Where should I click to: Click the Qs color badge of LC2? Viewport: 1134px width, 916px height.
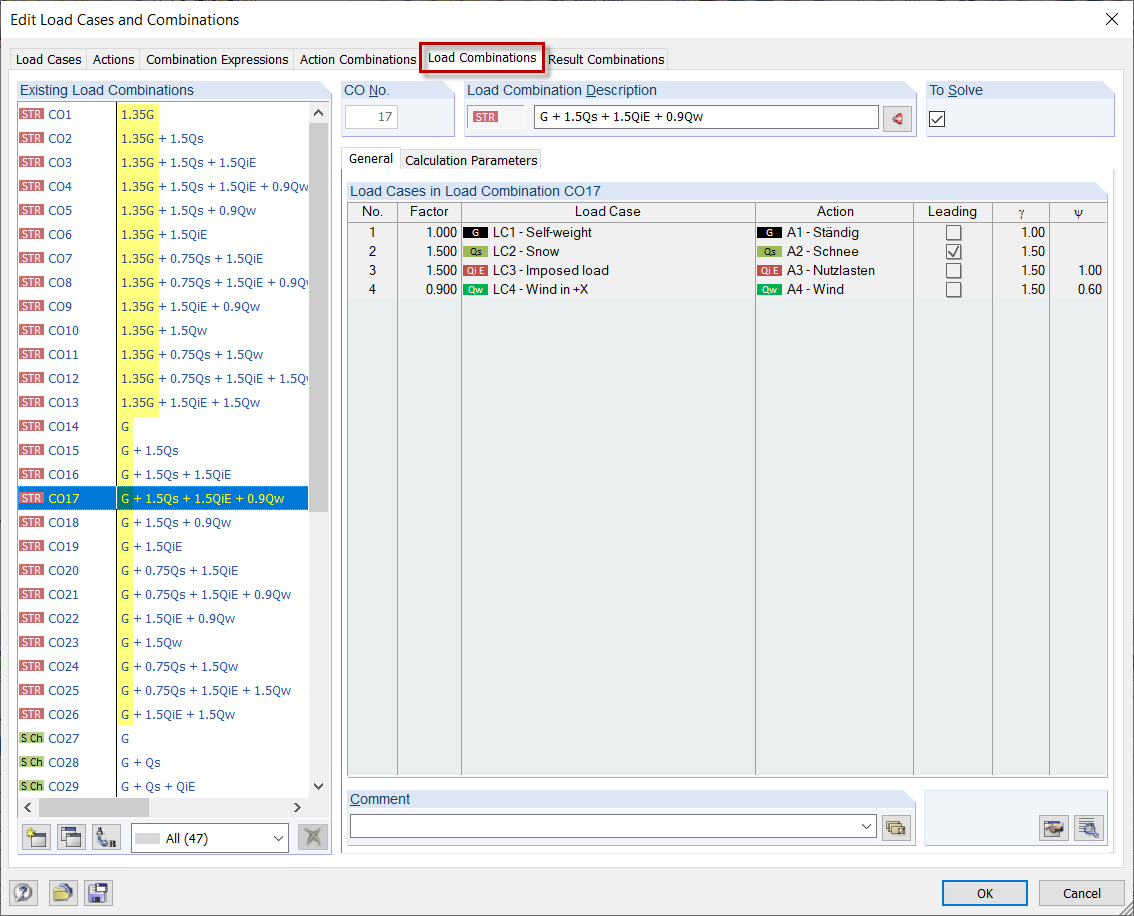(475, 252)
